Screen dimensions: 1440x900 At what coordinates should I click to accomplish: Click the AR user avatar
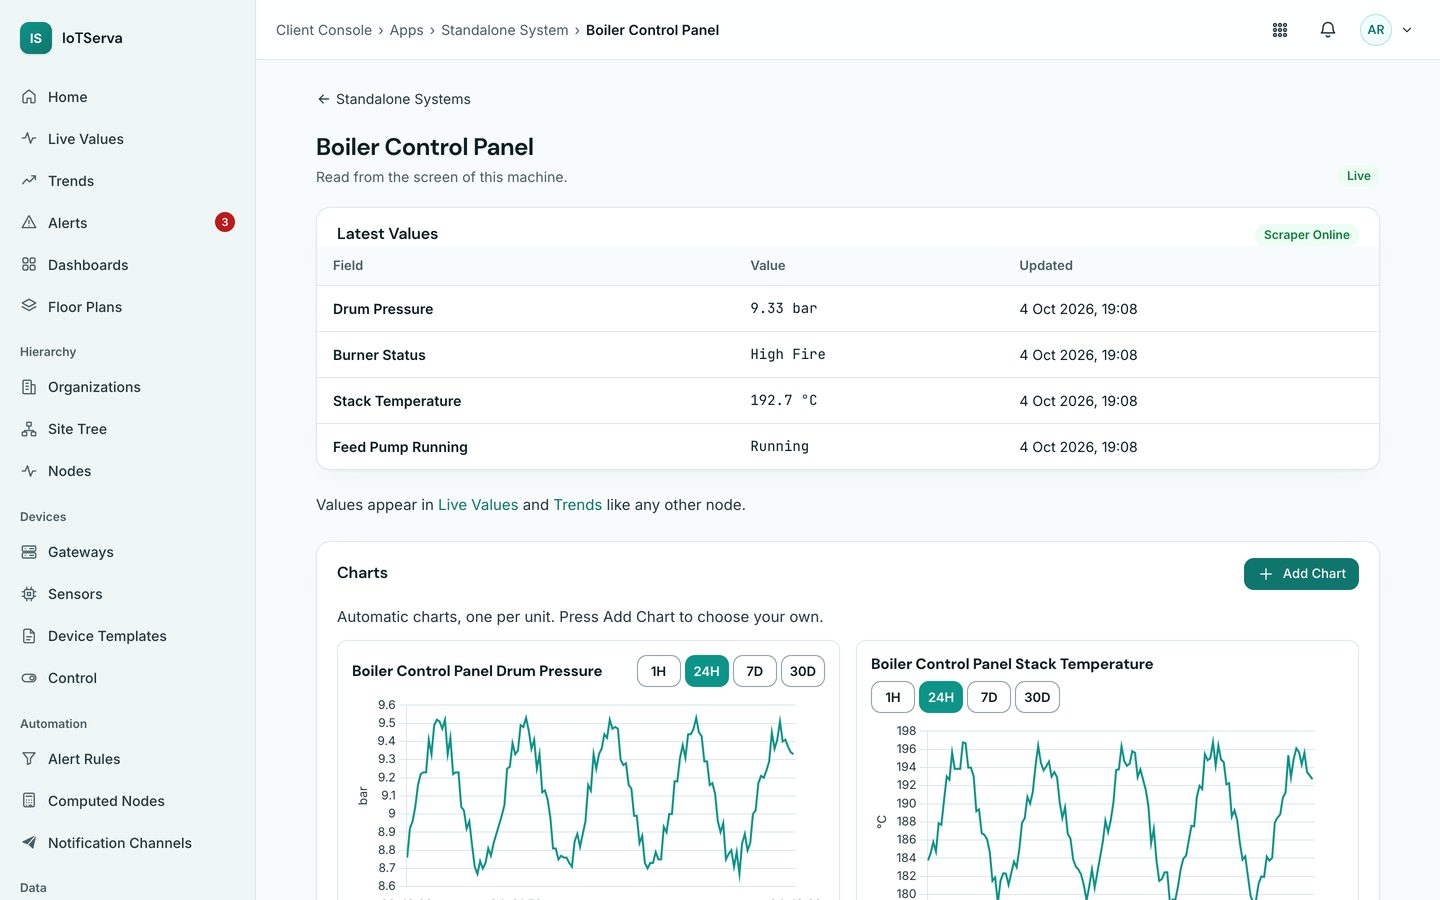pyautogui.click(x=1376, y=30)
